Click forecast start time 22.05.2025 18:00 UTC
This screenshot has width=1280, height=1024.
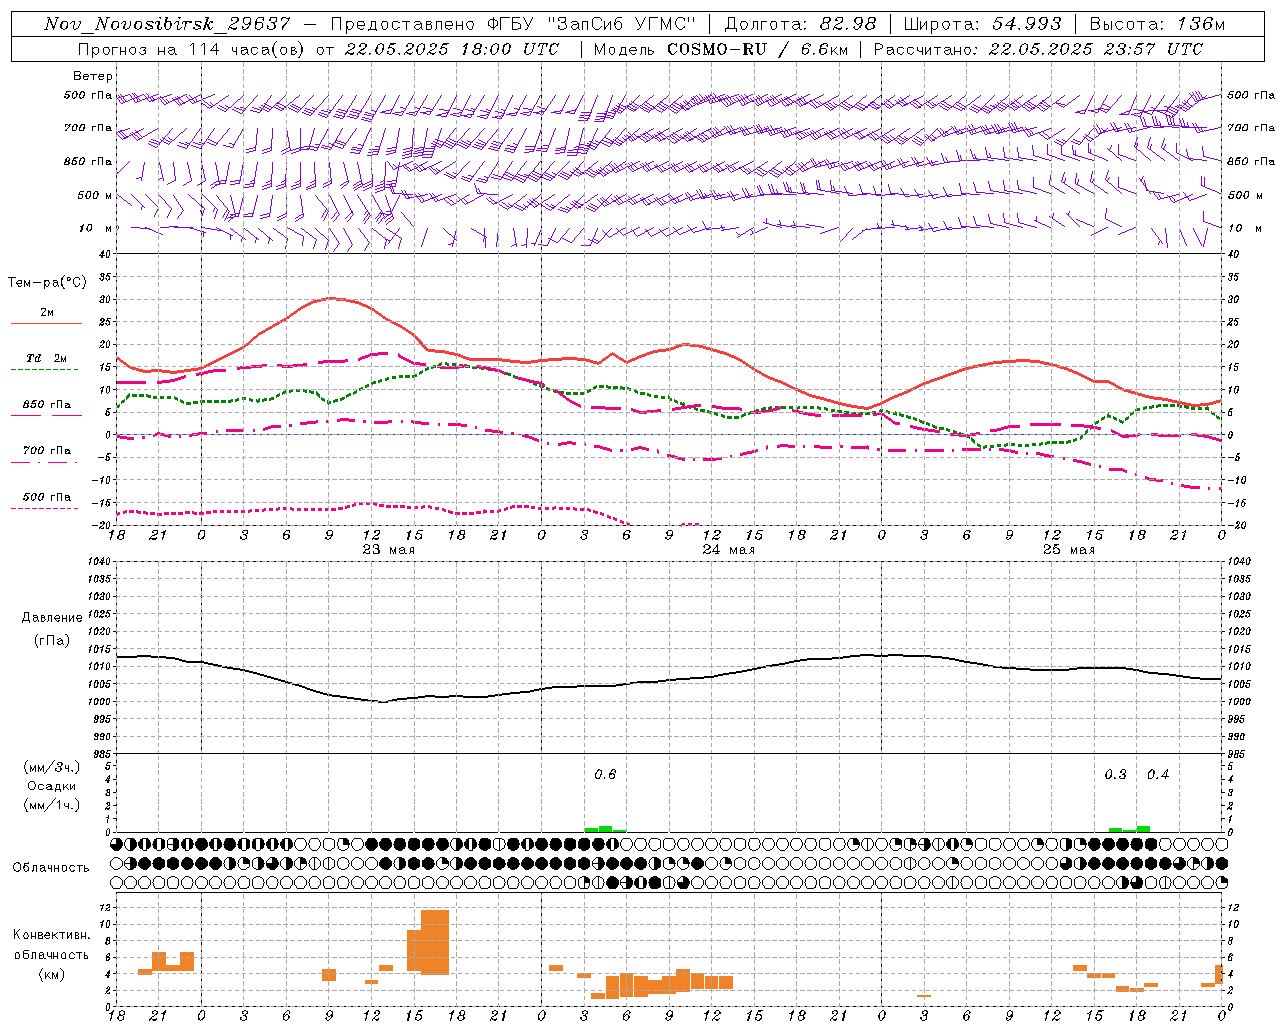click(452, 49)
